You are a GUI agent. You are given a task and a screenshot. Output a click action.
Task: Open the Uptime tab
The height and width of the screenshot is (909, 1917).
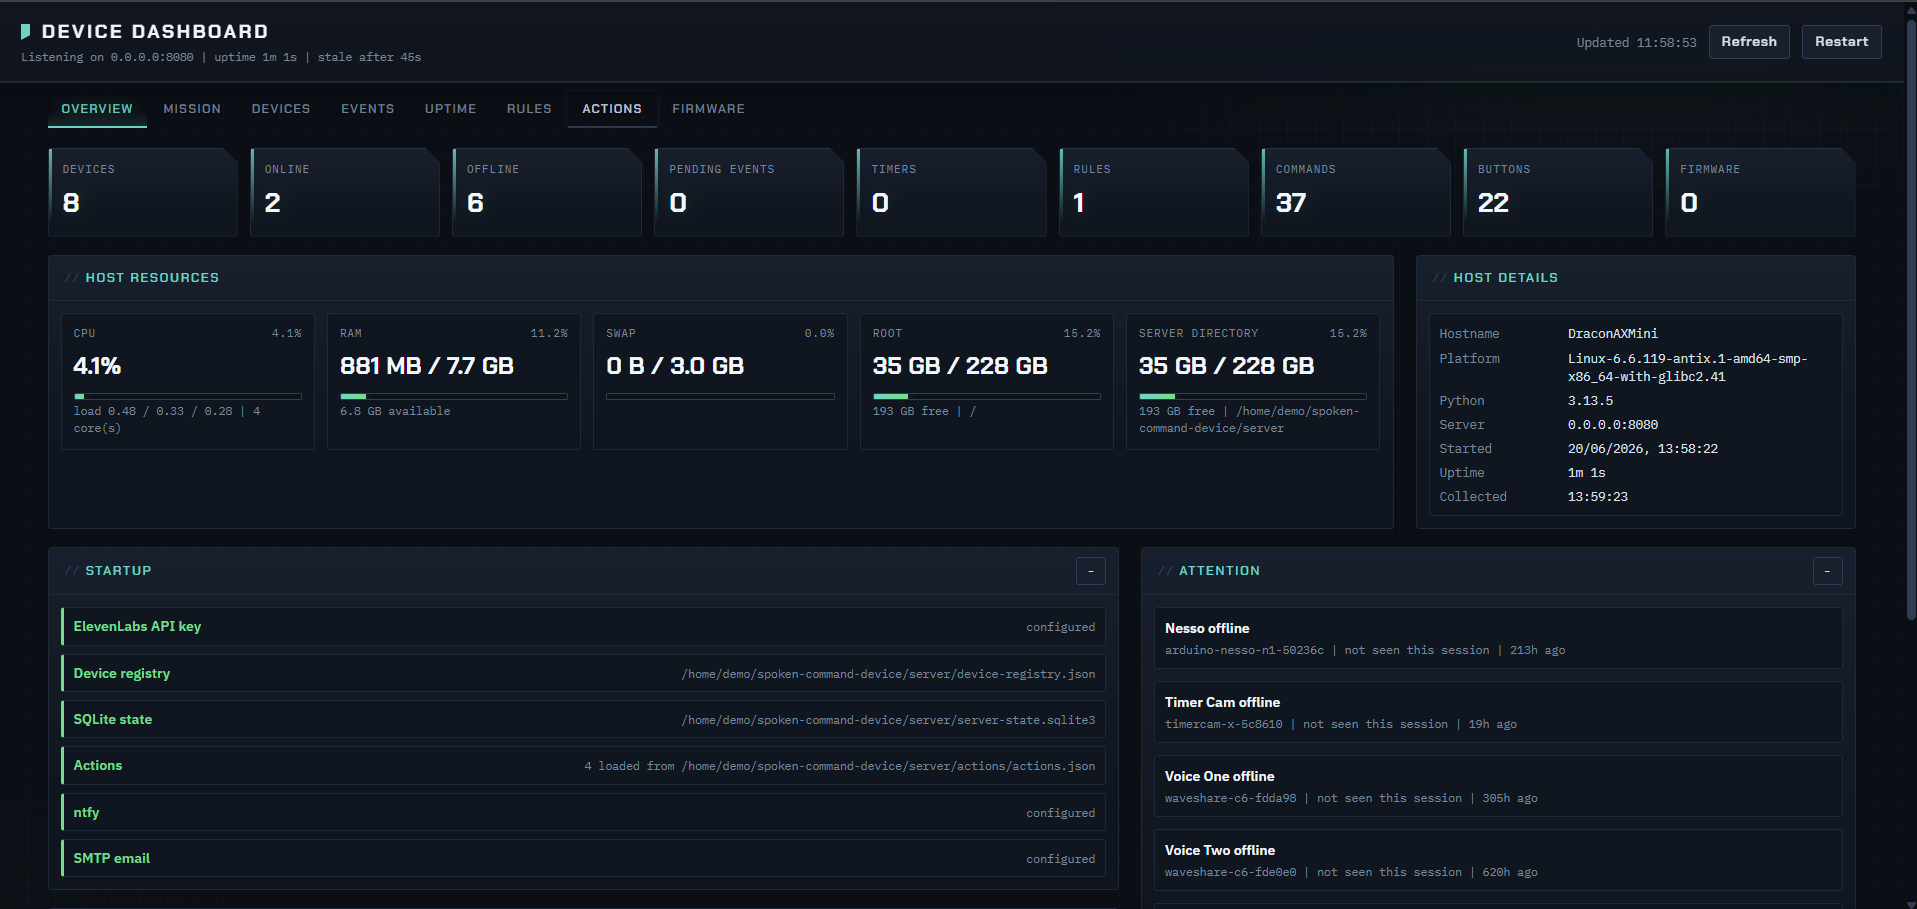(451, 109)
